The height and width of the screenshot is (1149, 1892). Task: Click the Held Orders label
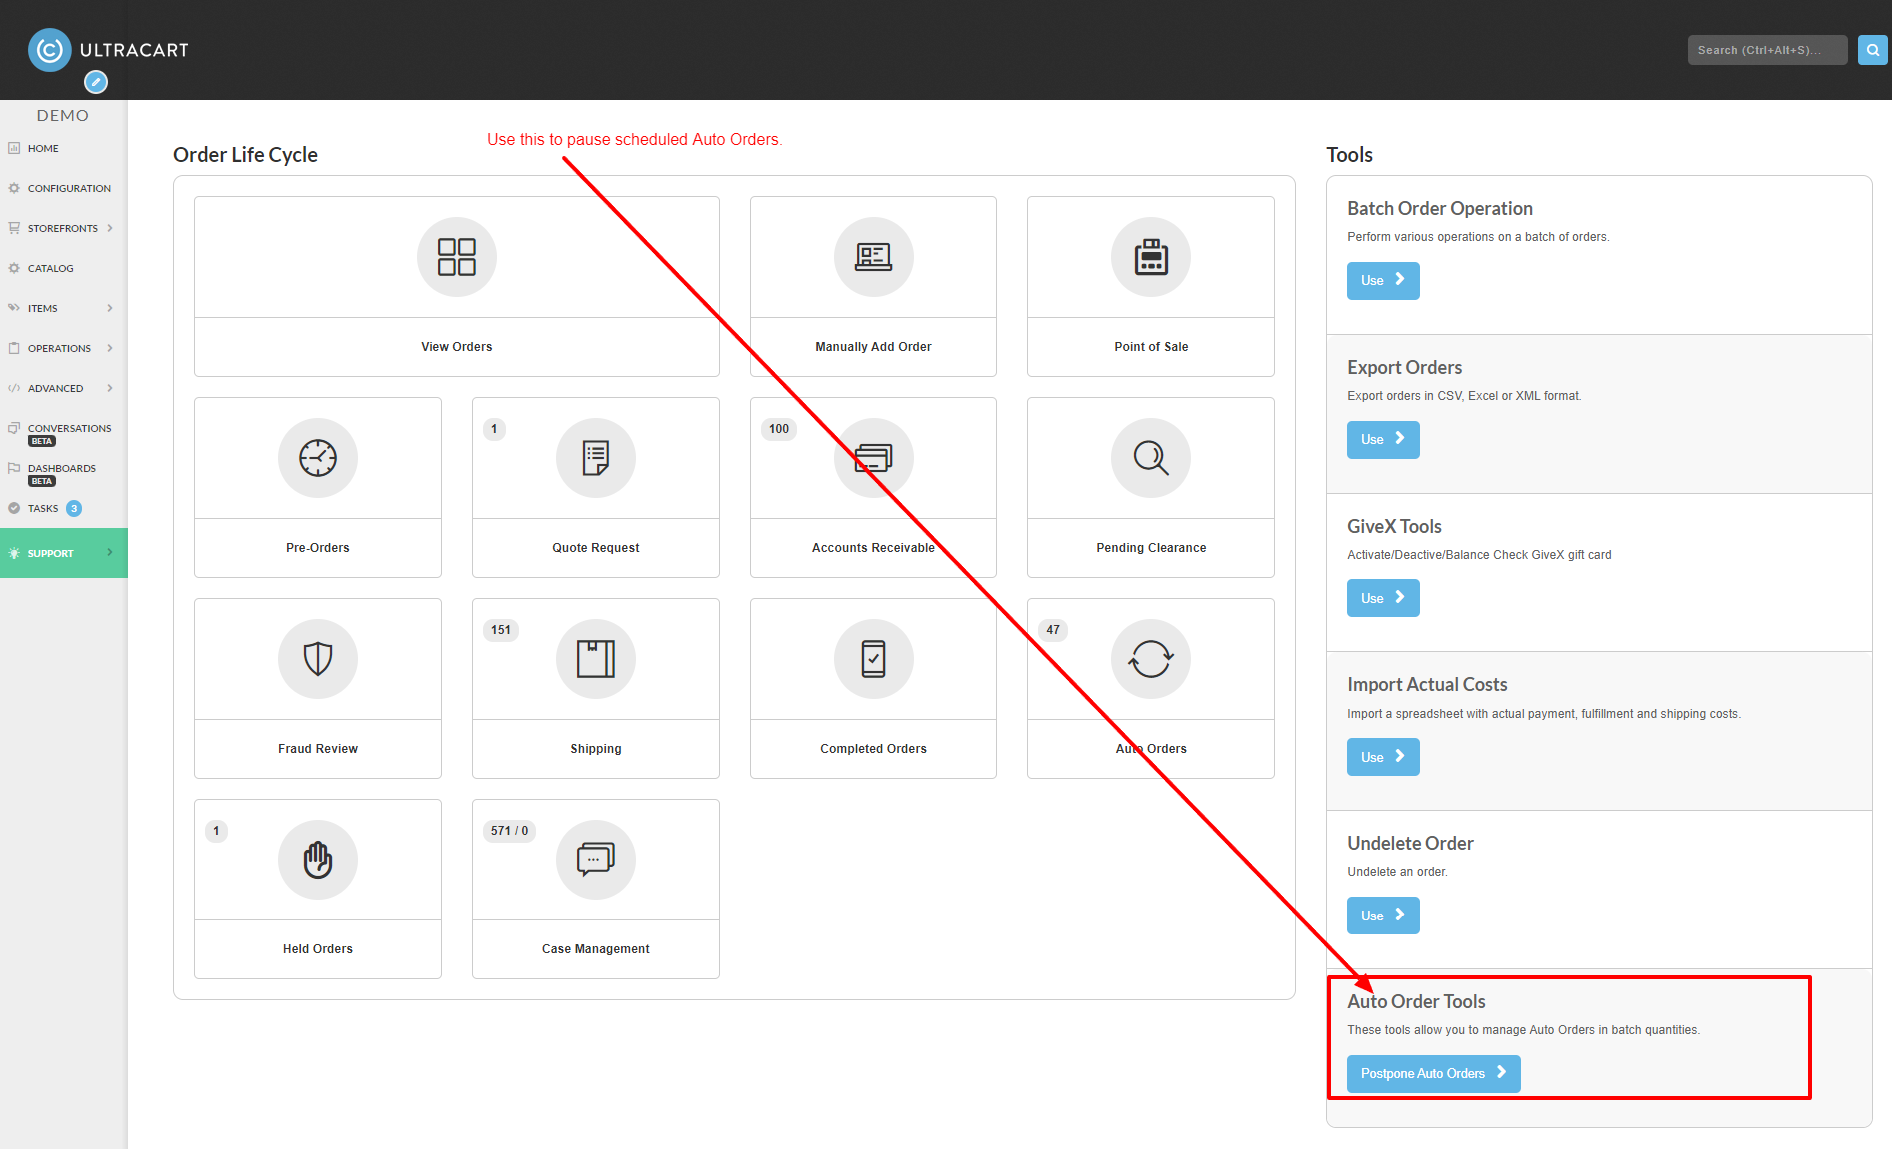tap(318, 949)
